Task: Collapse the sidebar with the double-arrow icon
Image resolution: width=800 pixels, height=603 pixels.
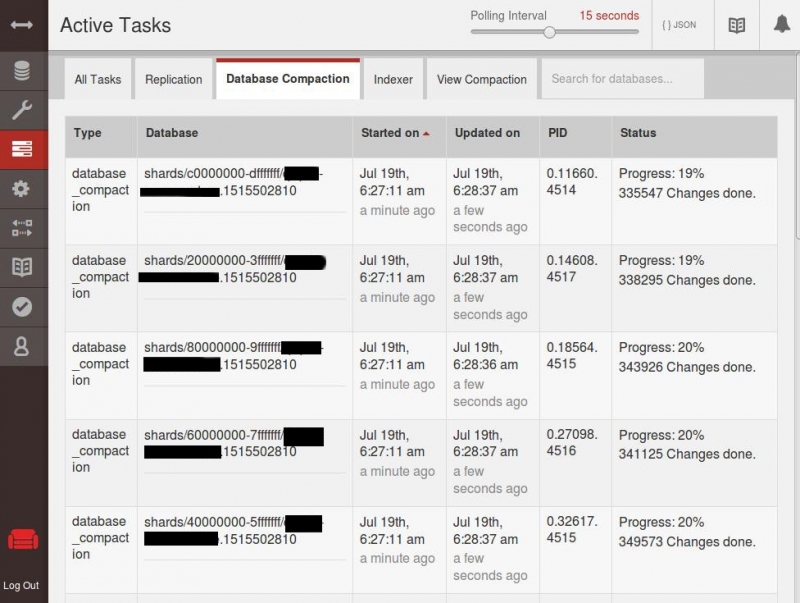Action: [x=22, y=24]
